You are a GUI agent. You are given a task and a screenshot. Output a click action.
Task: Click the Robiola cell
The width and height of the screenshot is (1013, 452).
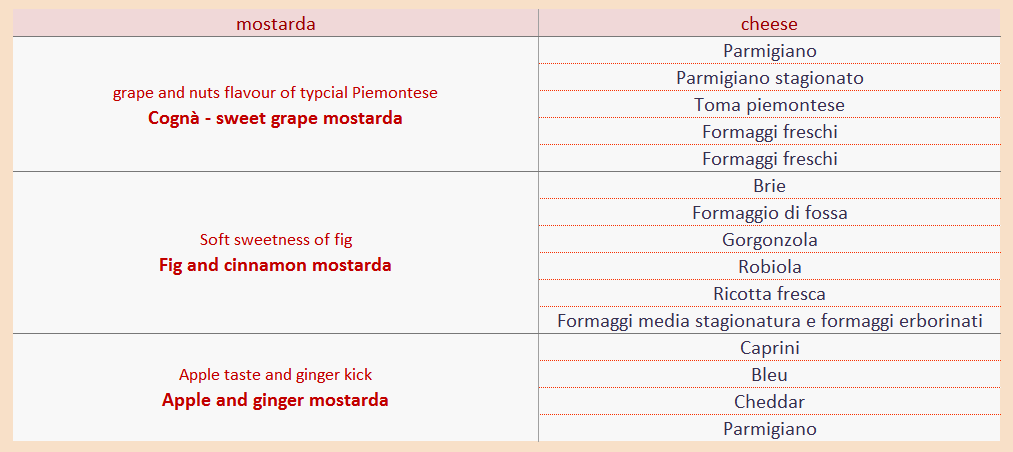(769, 267)
